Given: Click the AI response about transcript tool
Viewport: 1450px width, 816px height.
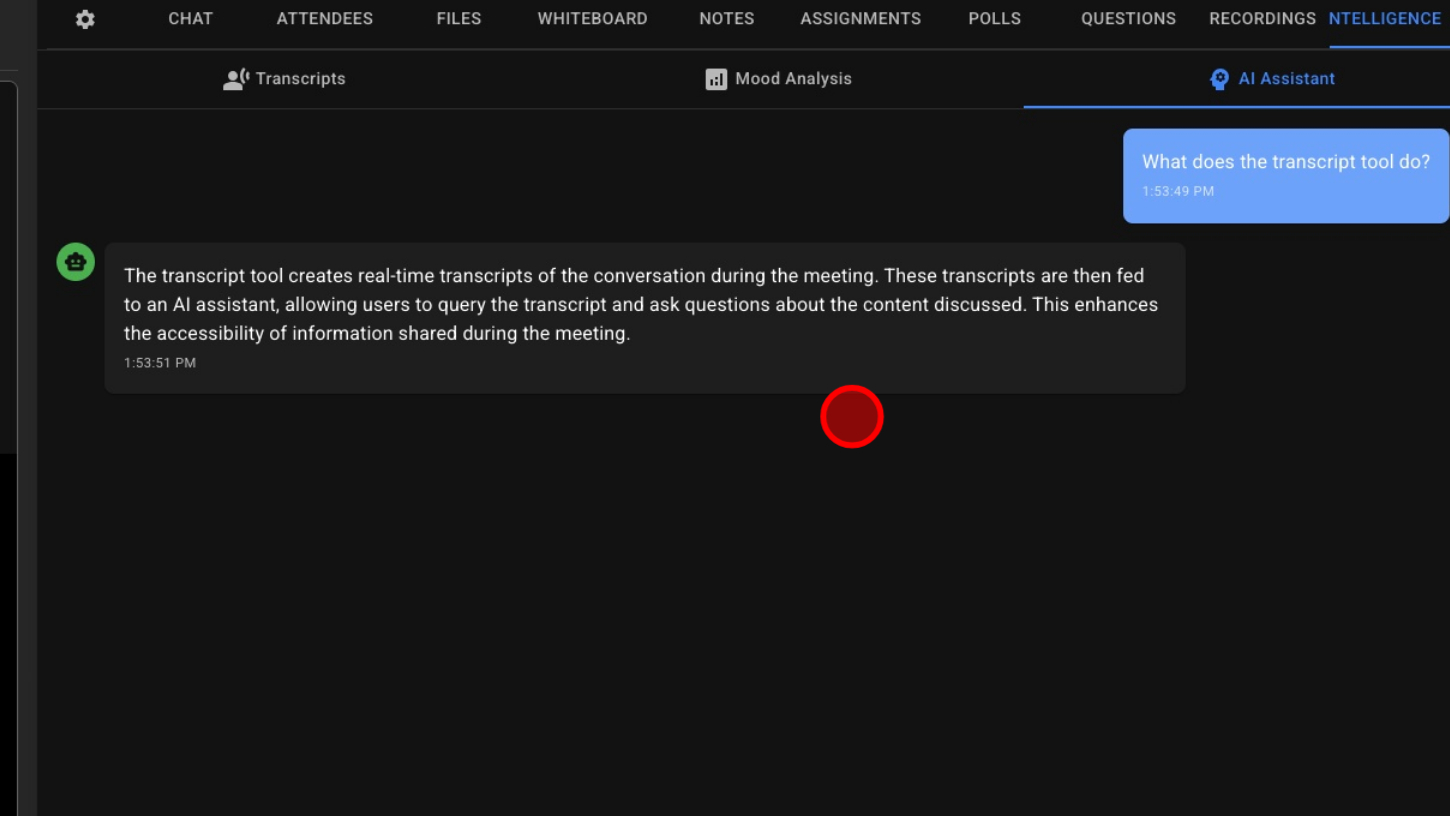Looking at the screenshot, I should pos(640,305).
